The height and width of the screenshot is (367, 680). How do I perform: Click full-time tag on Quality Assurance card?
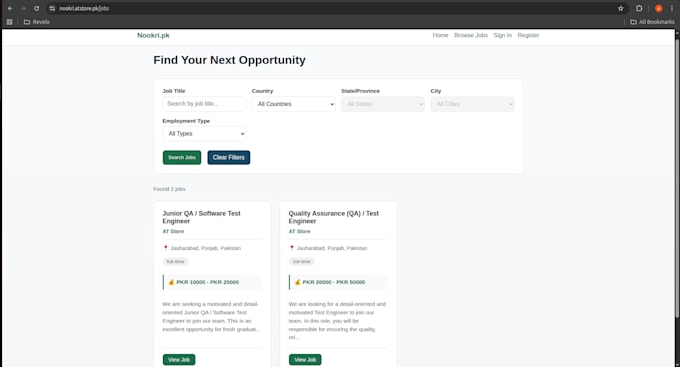tap(302, 262)
